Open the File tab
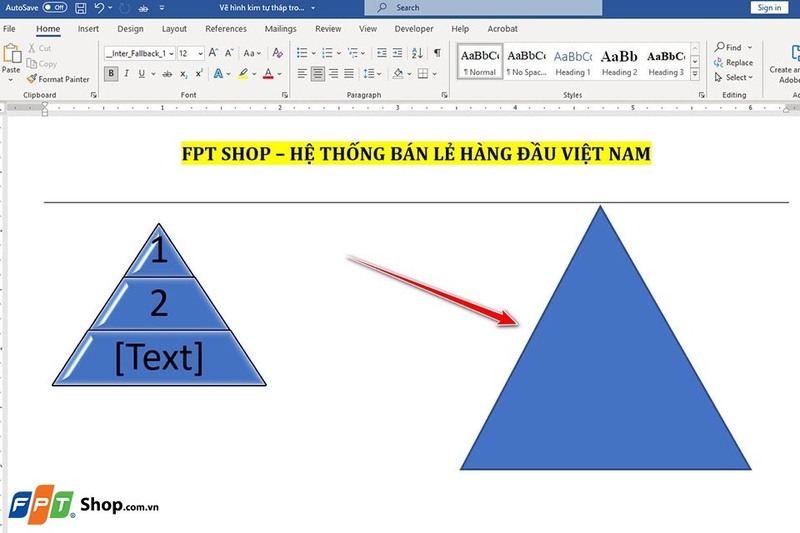This screenshot has height=533, width=800. click(9, 29)
